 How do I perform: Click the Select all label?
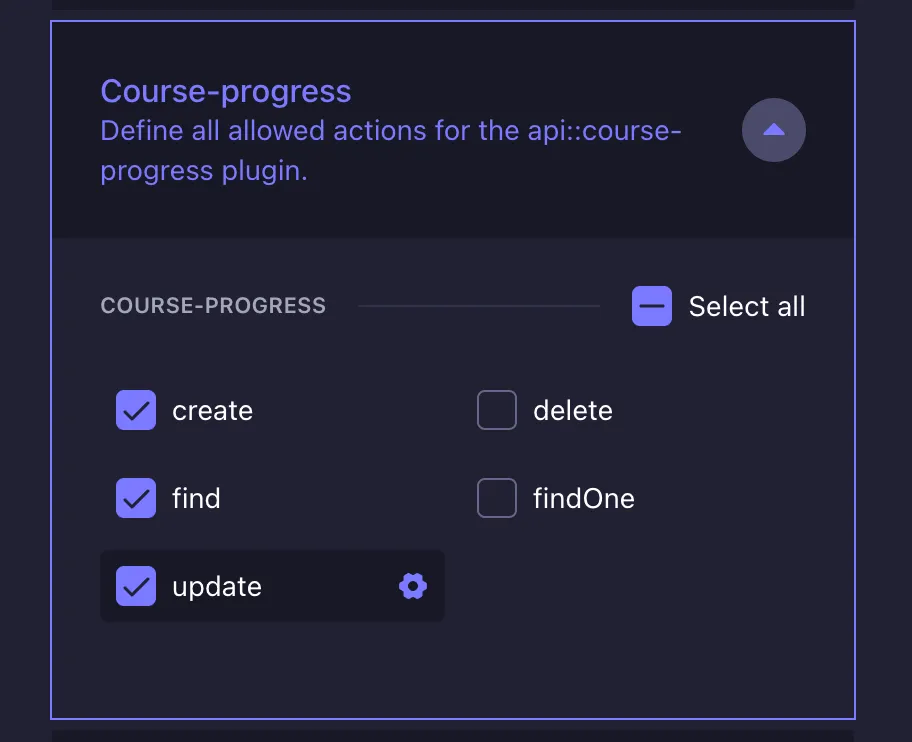(747, 306)
